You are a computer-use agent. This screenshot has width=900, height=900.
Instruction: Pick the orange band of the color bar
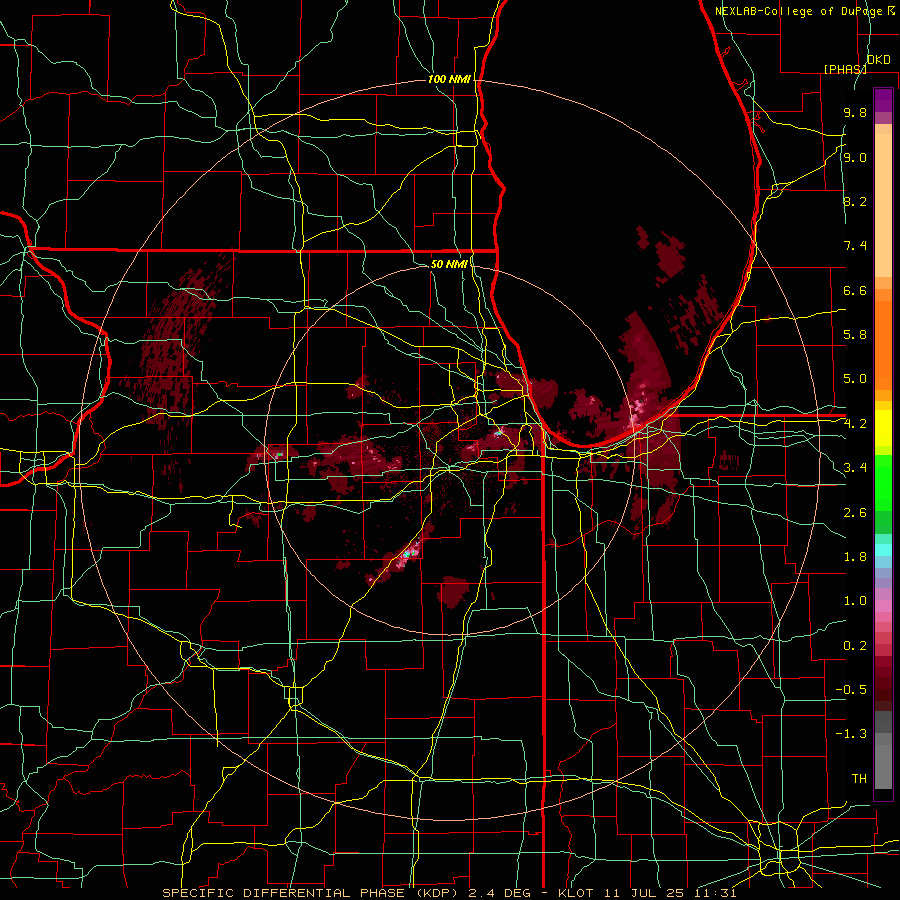pyautogui.click(x=883, y=345)
